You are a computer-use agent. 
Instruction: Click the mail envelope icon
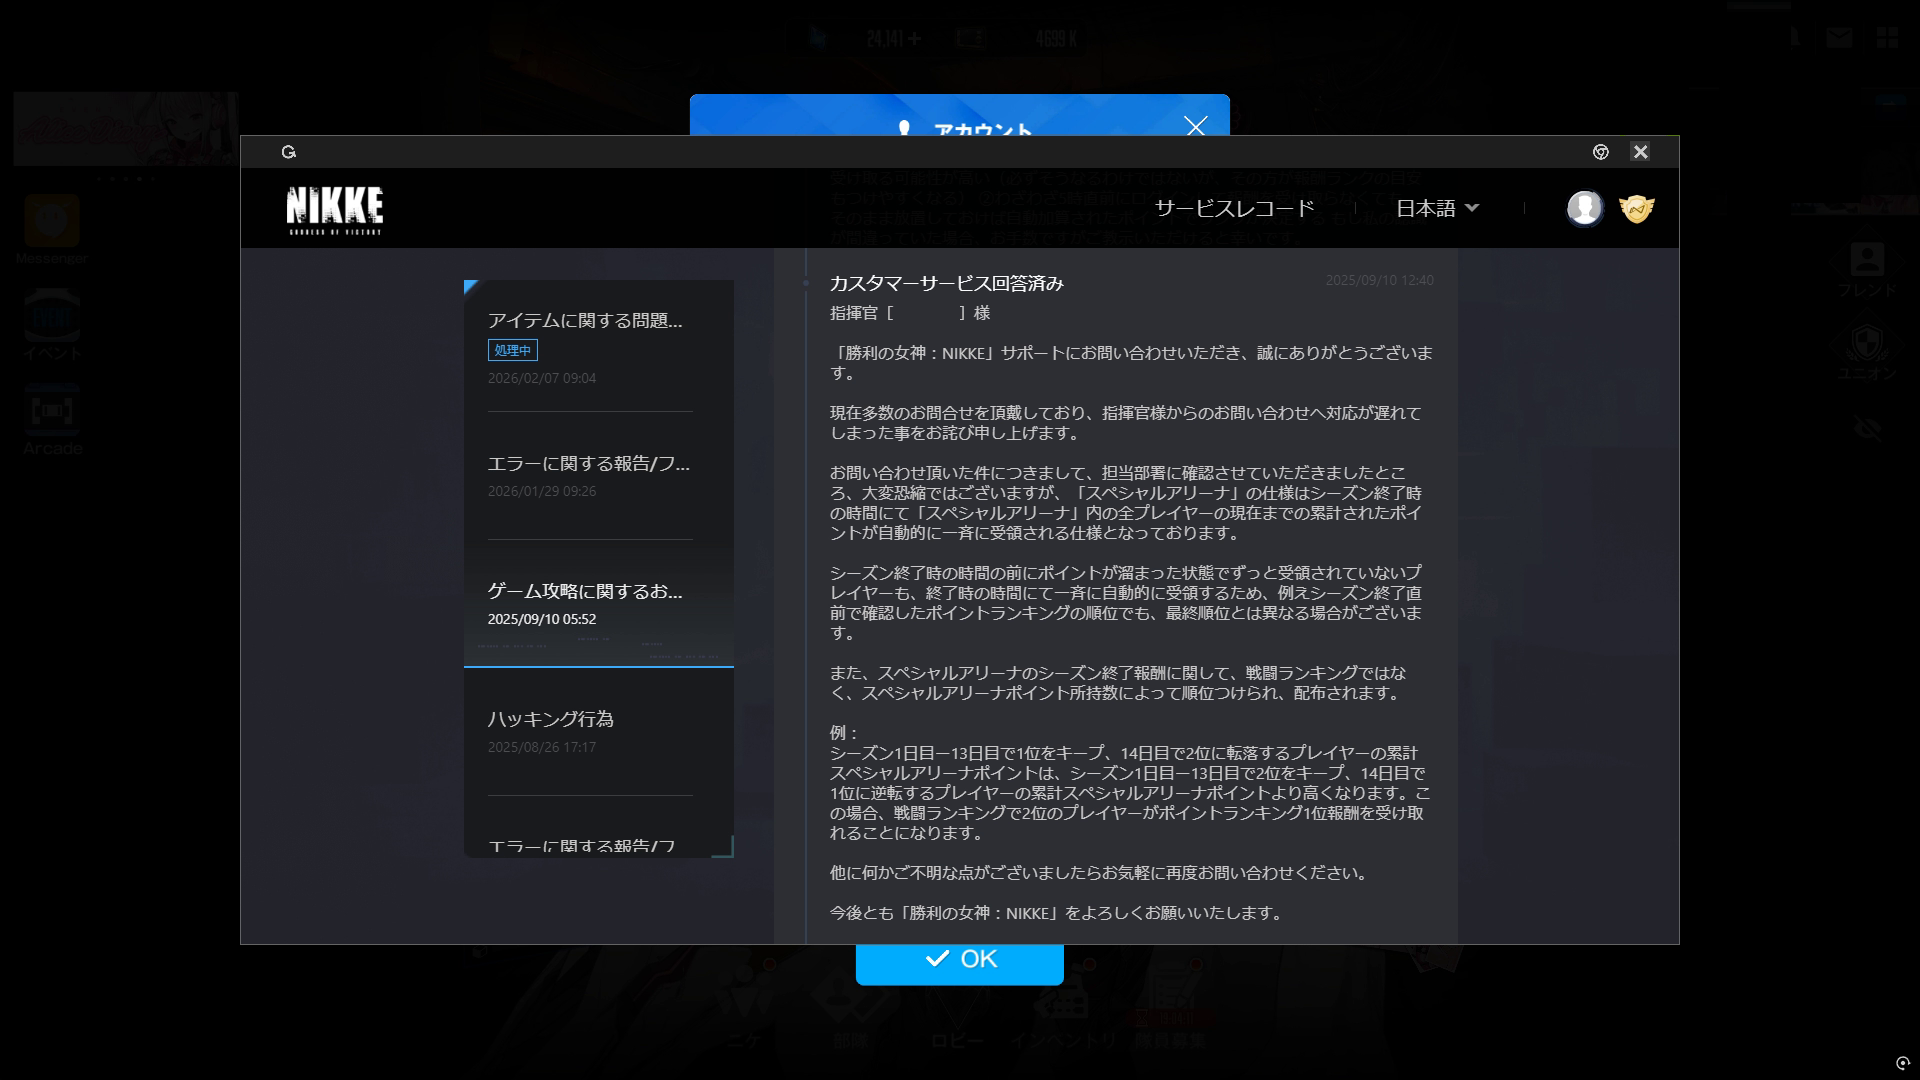[x=1838, y=38]
